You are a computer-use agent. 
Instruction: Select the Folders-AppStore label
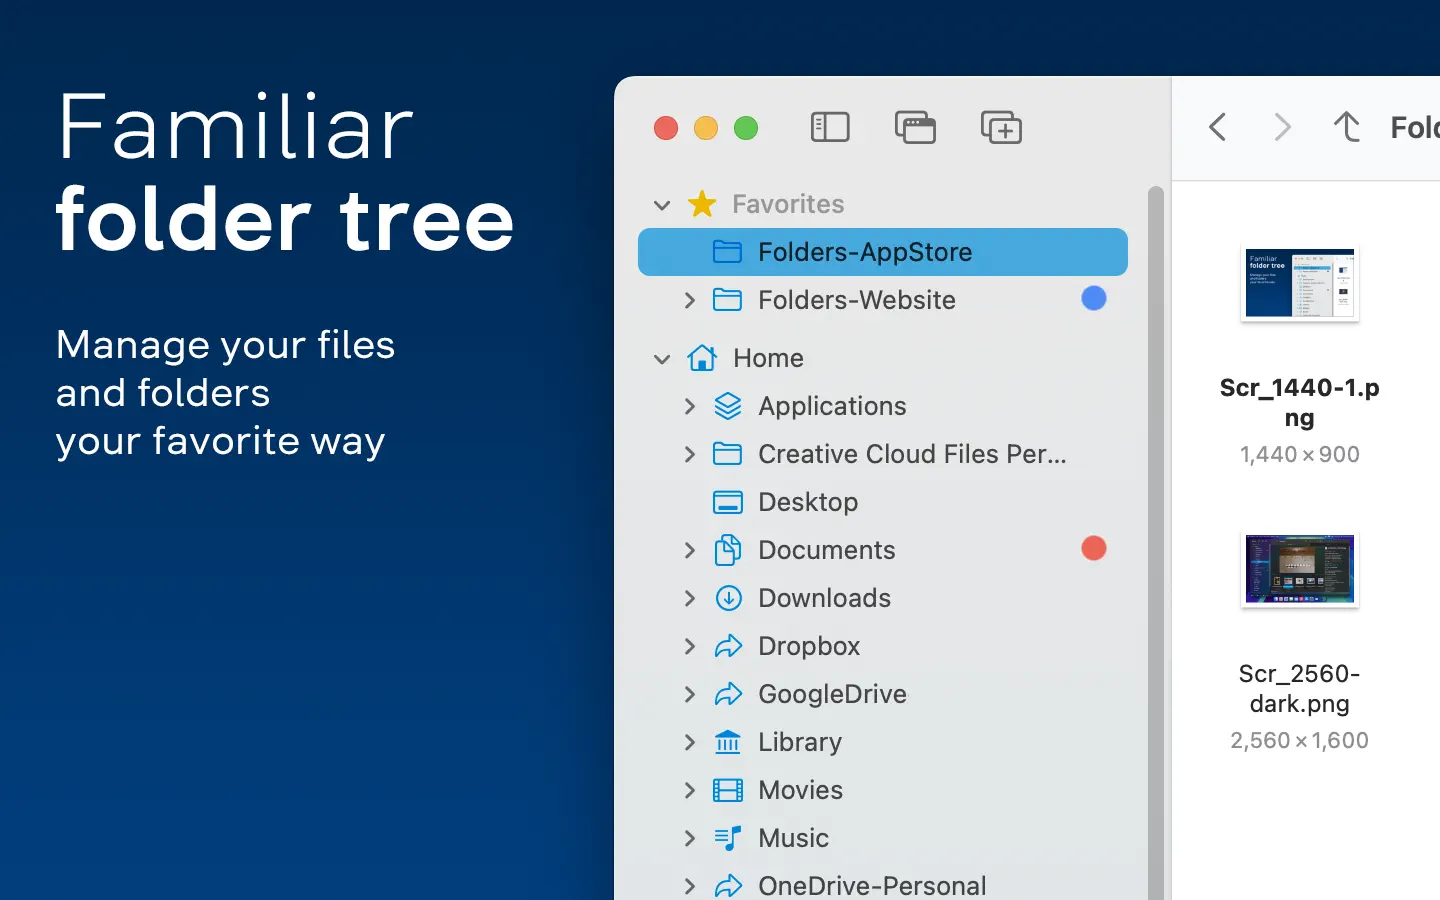point(865,252)
